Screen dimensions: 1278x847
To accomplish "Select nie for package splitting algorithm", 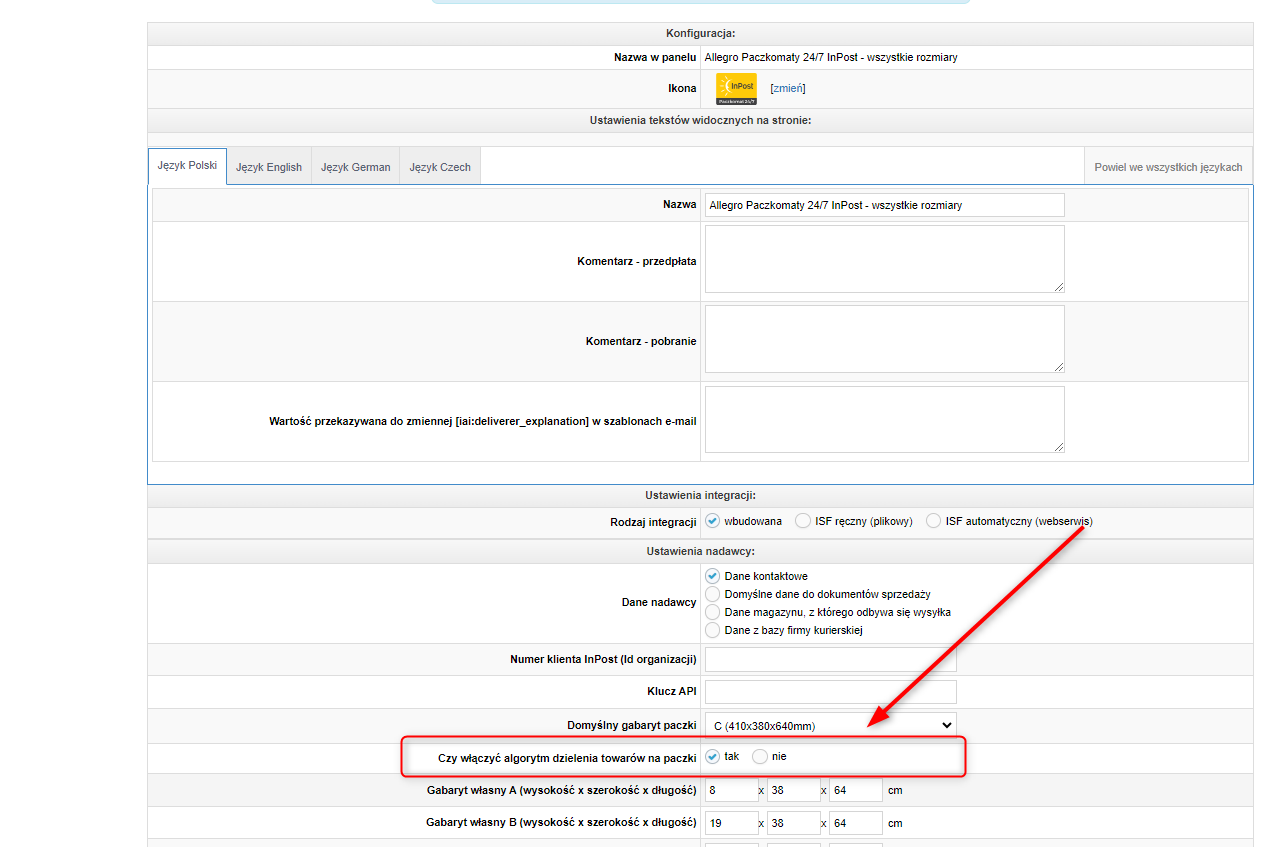I will coord(760,756).
